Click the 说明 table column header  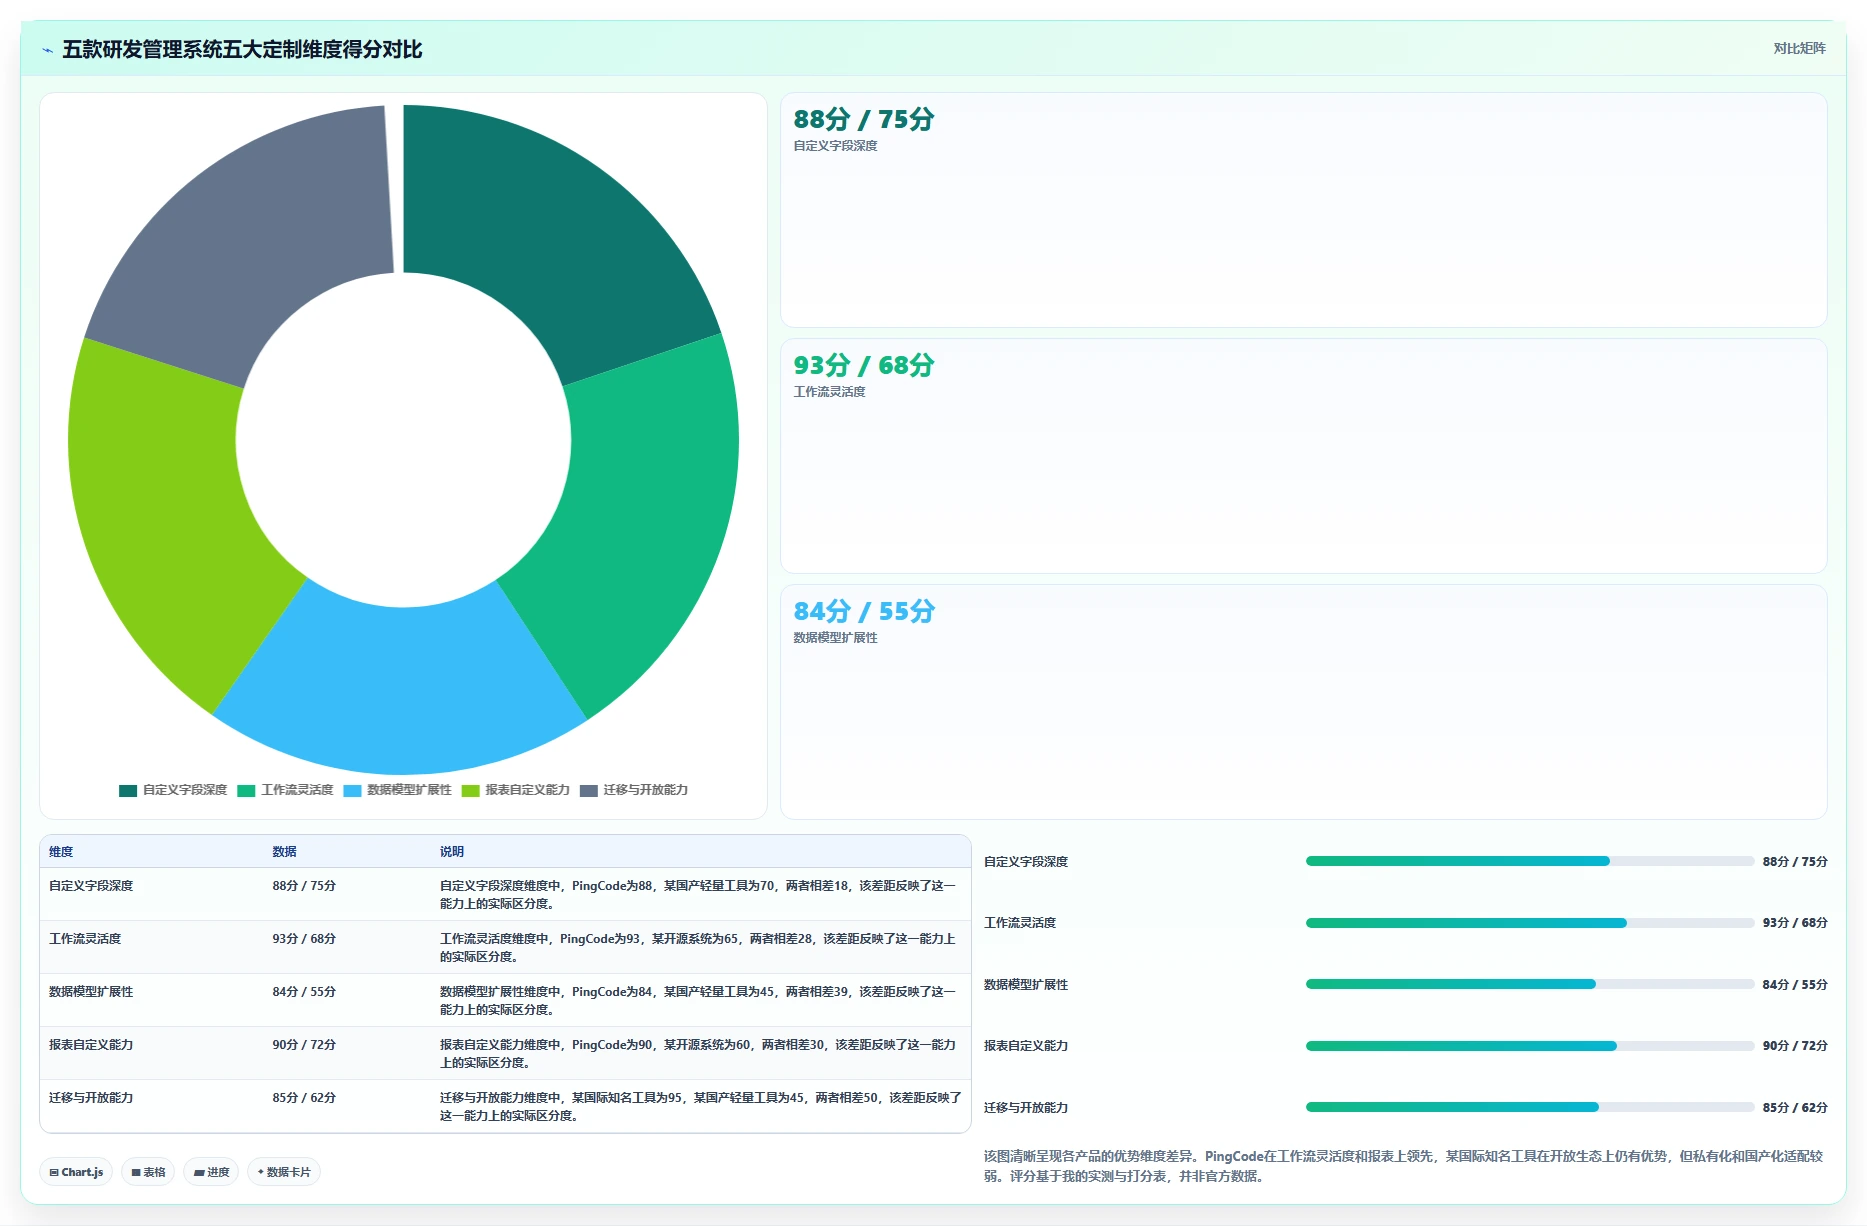(x=452, y=852)
